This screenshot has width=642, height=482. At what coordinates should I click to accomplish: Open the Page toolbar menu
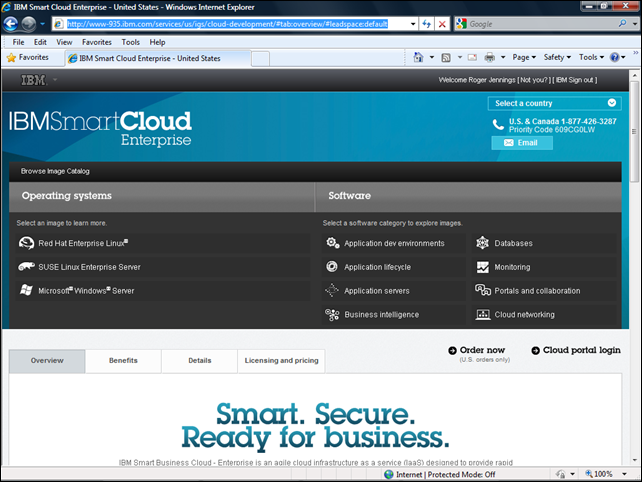point(524,57)
